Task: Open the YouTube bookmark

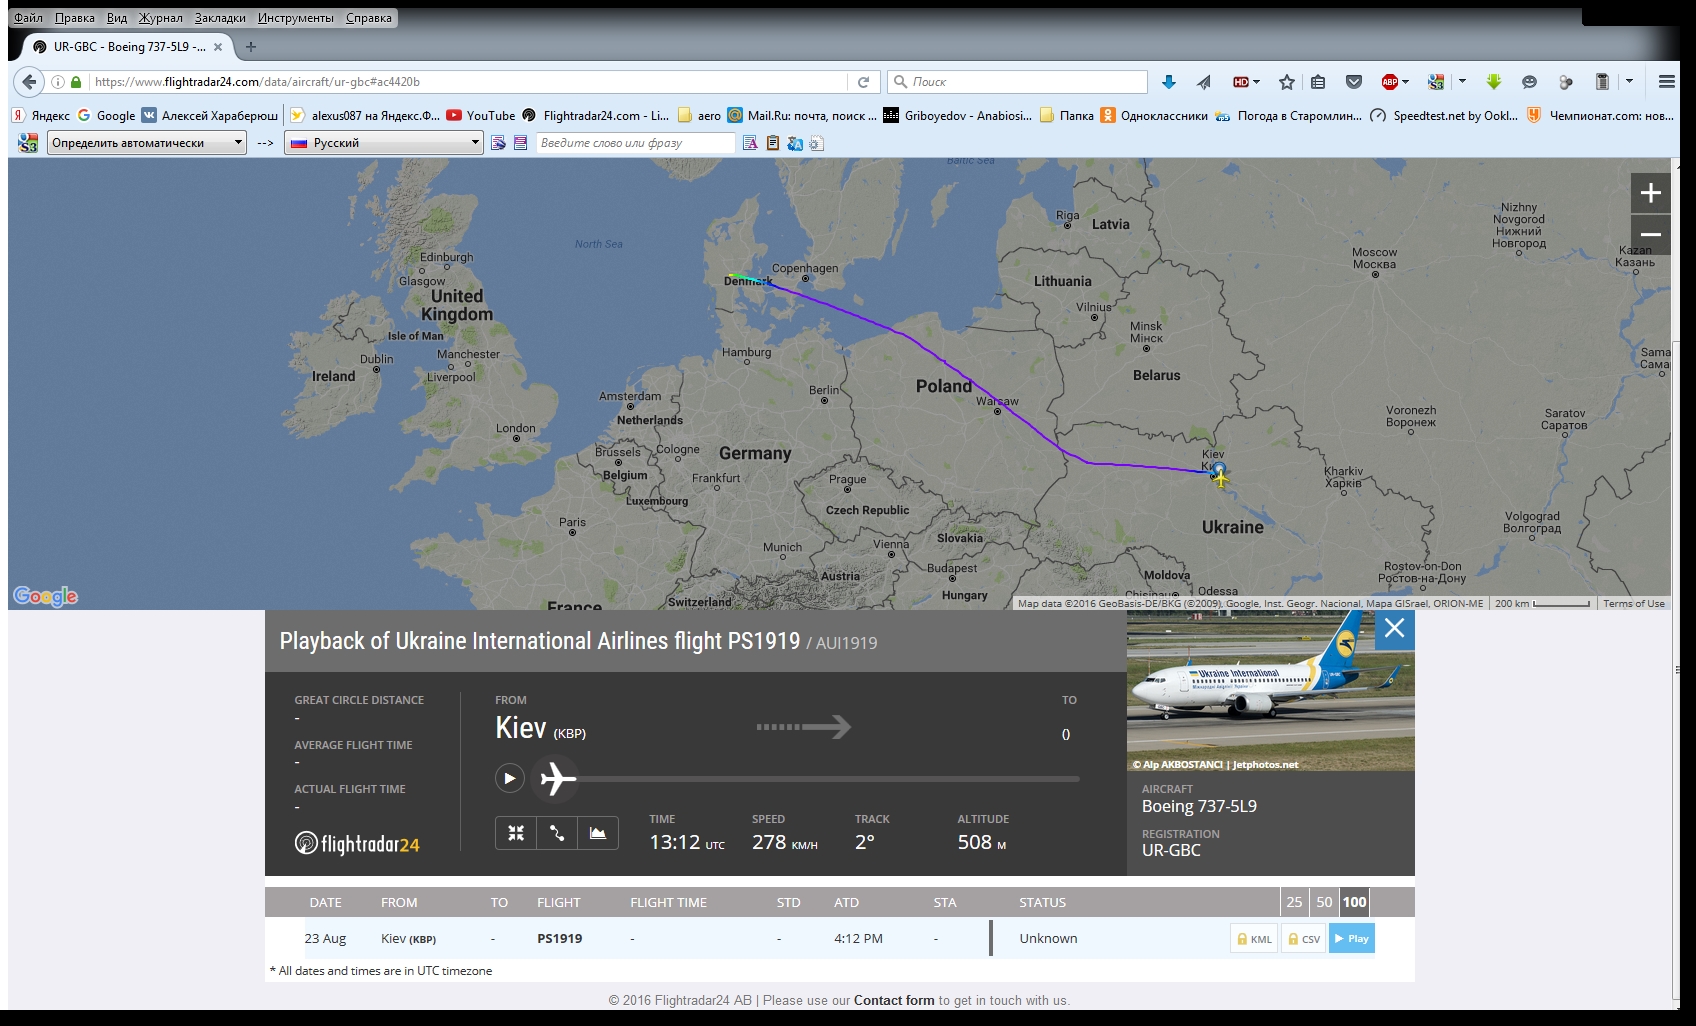Action: point(481,116)
